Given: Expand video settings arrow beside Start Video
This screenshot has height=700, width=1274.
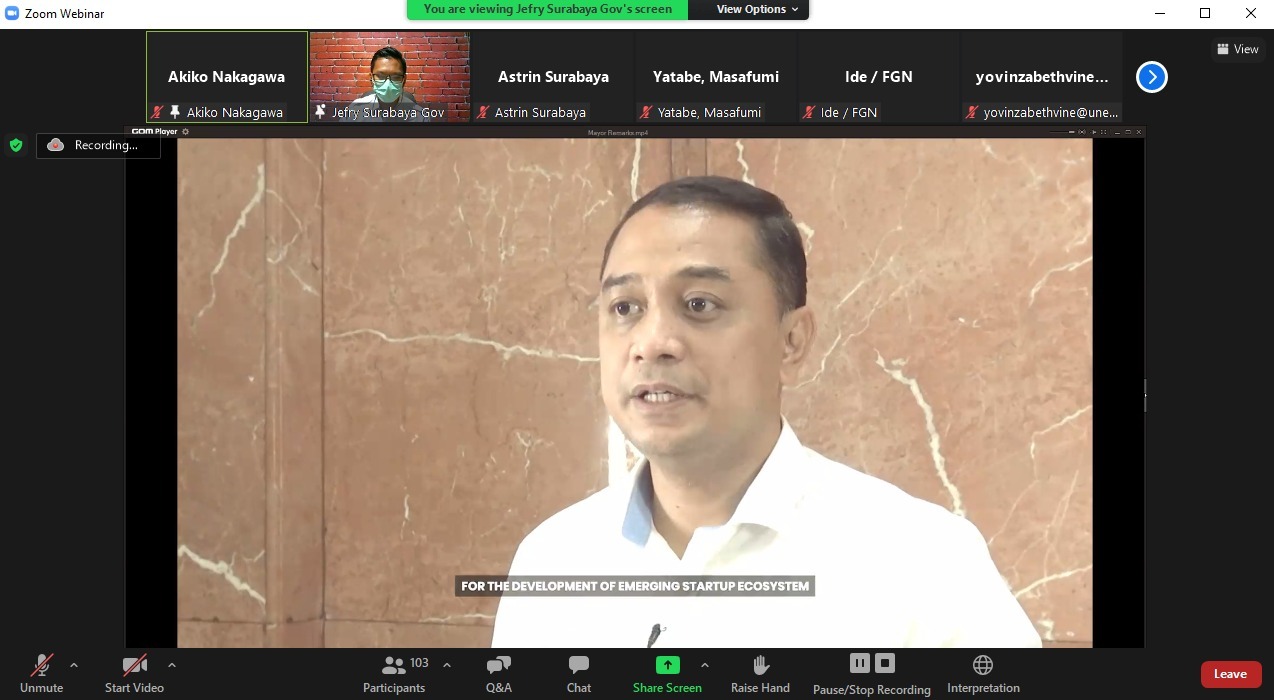Looking at the screenshot, I should (x=172, y=665).
